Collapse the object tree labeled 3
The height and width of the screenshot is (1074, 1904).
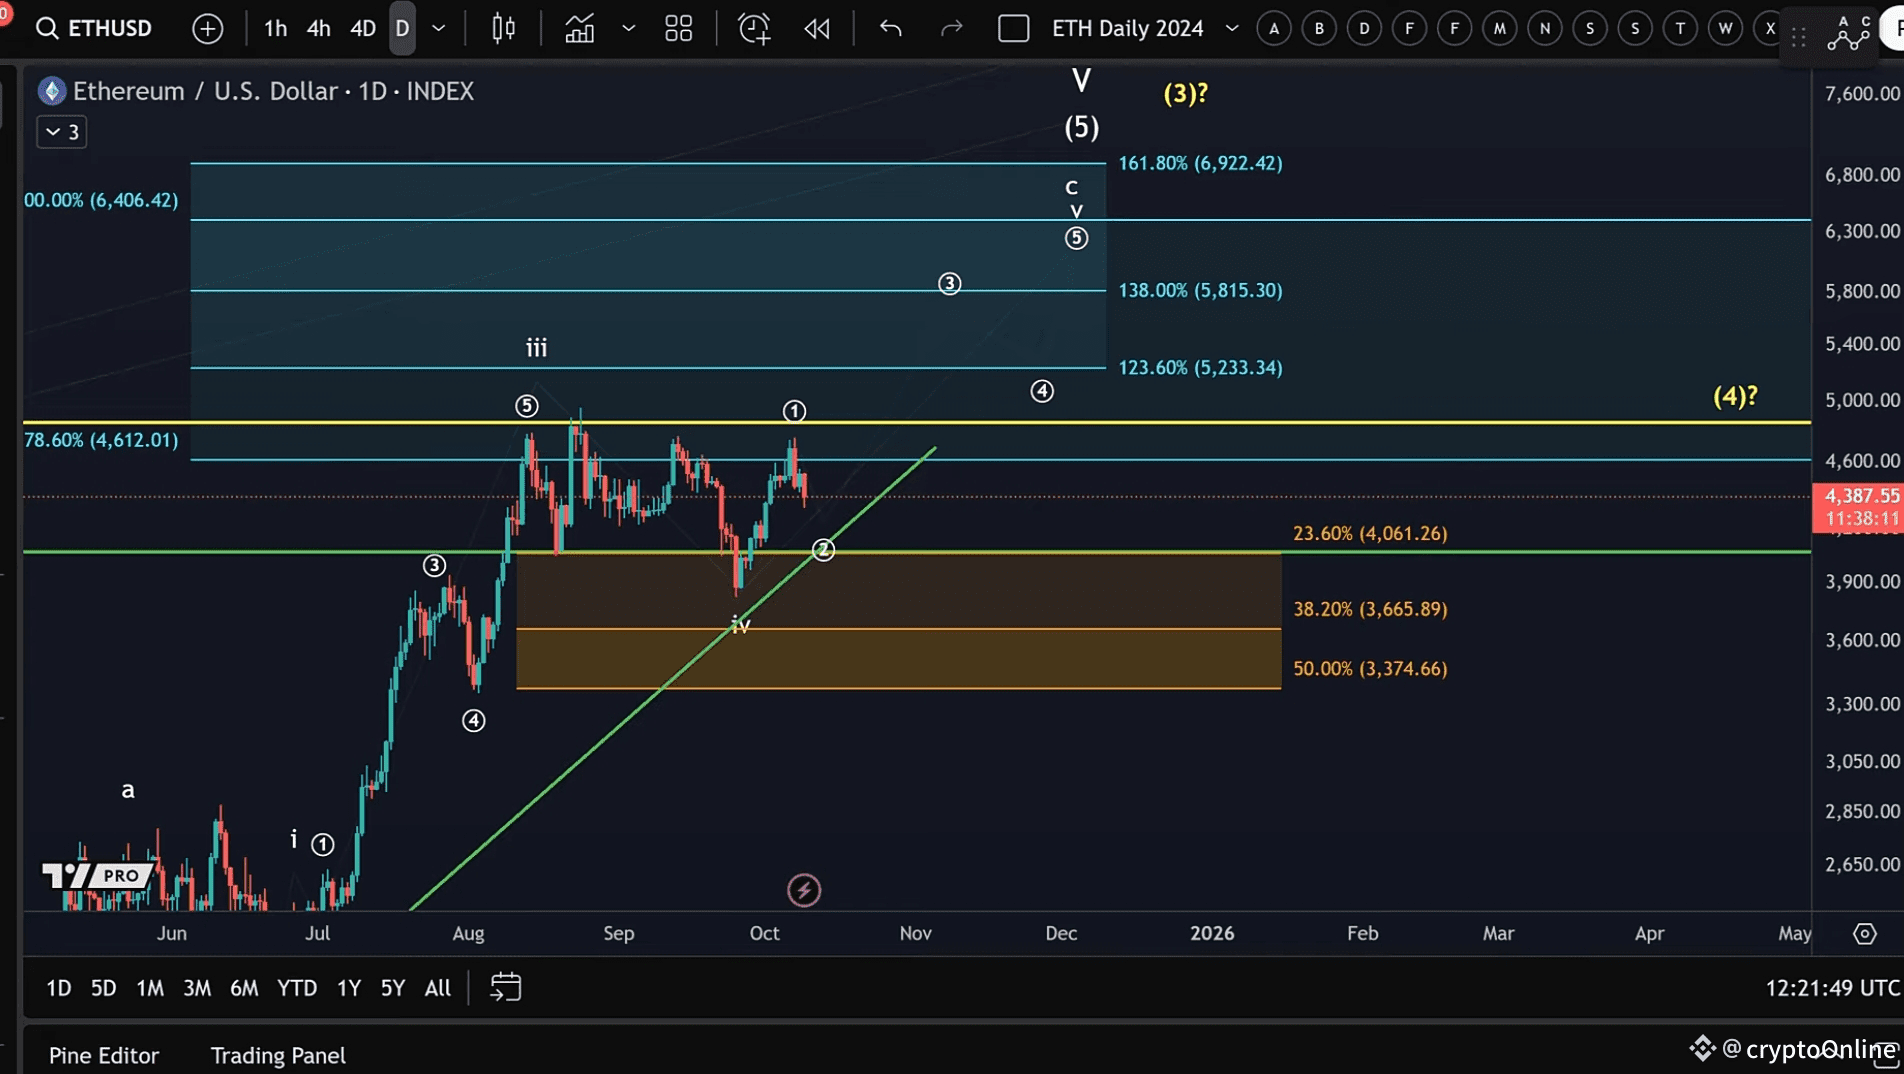click(x=61, y=131)
